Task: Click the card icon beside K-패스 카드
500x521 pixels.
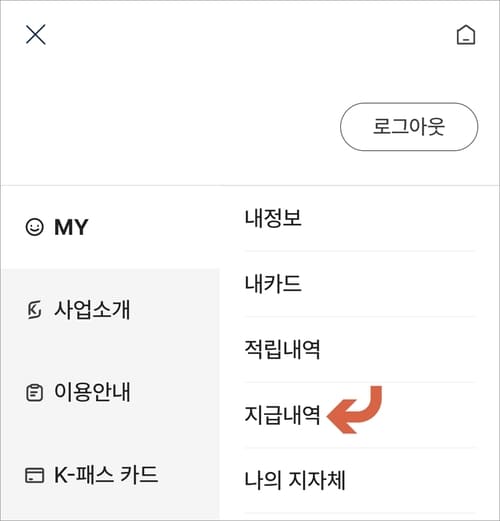Action: (35, 475)
